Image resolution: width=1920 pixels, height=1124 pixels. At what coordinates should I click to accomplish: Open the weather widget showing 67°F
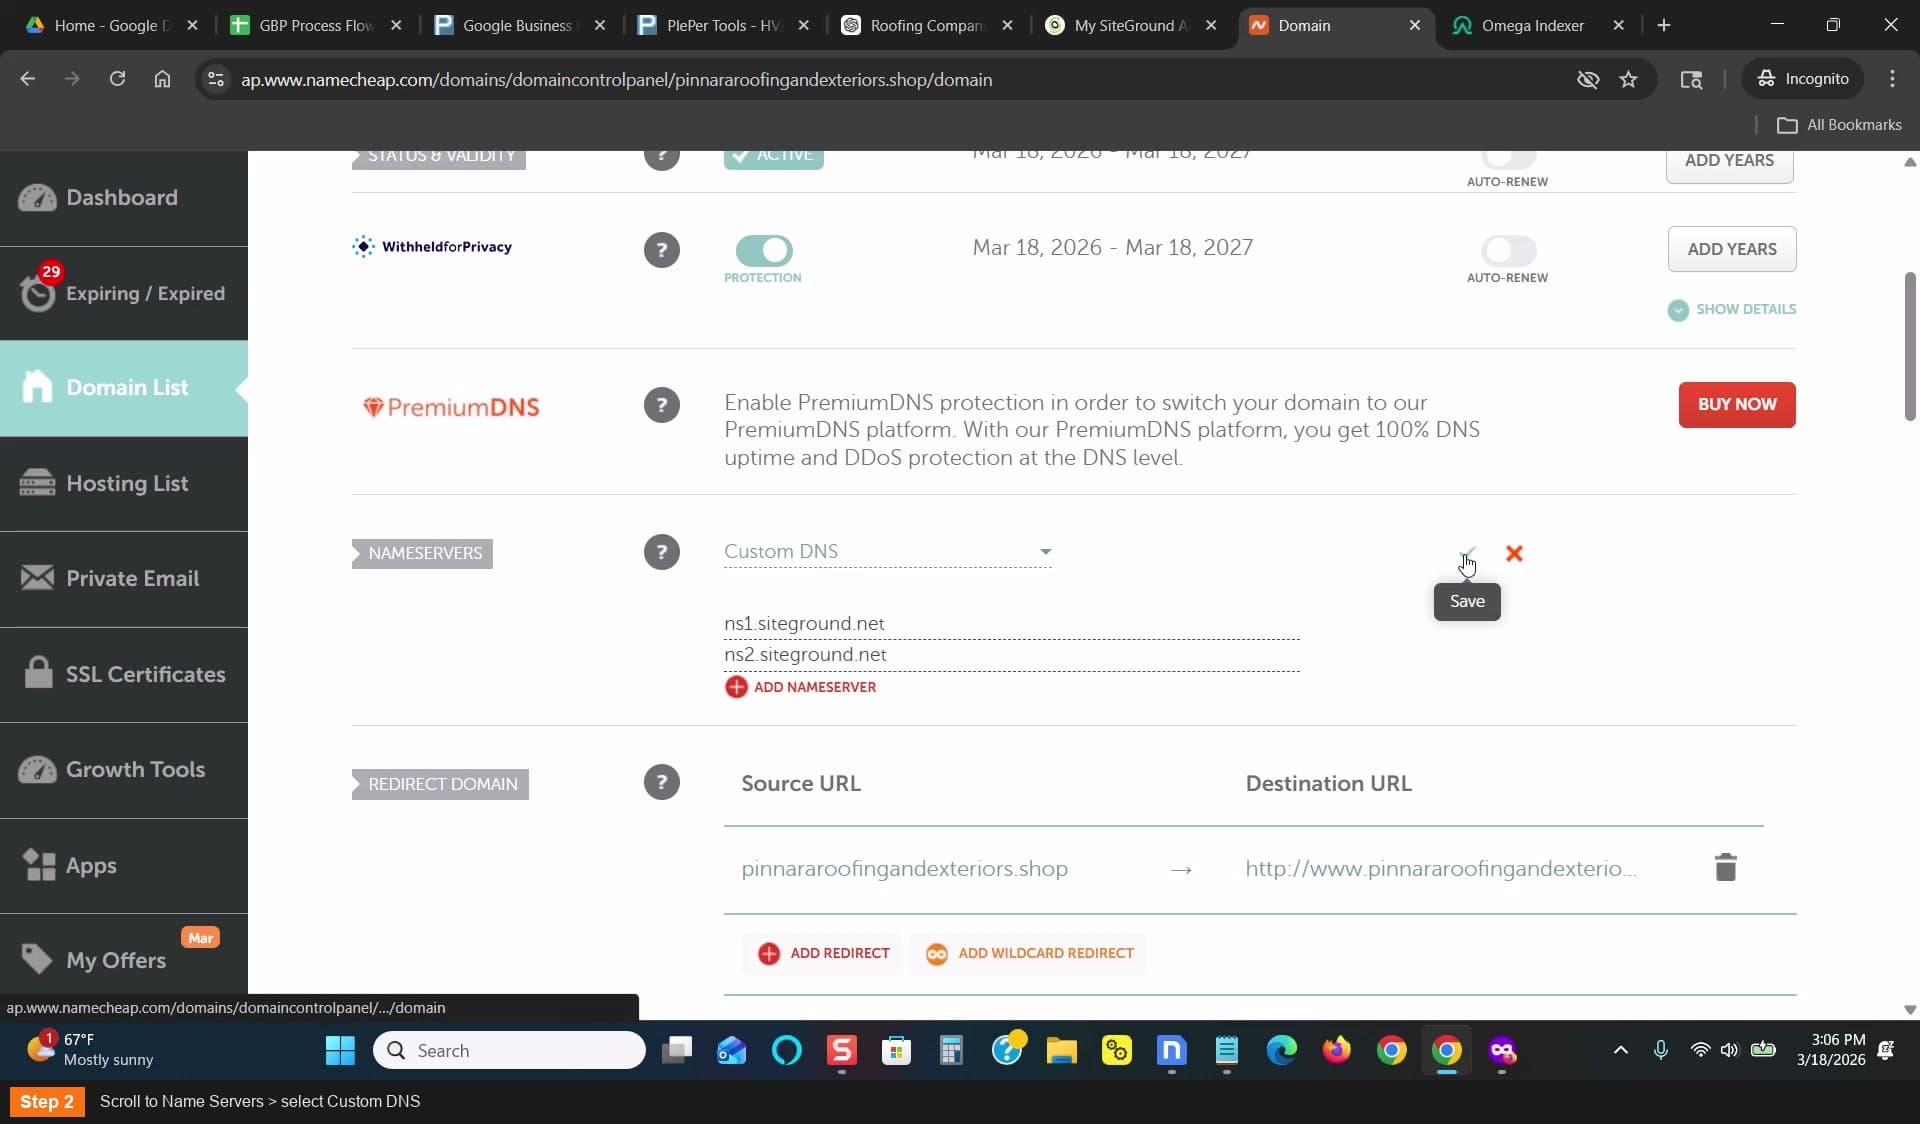[90, 1050]
